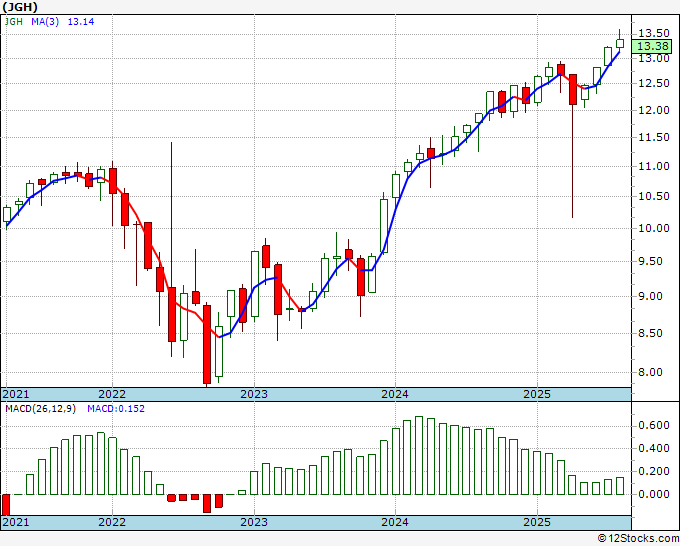
Task: Click the 11.50 price axis label
Action: tap(654, 137)
